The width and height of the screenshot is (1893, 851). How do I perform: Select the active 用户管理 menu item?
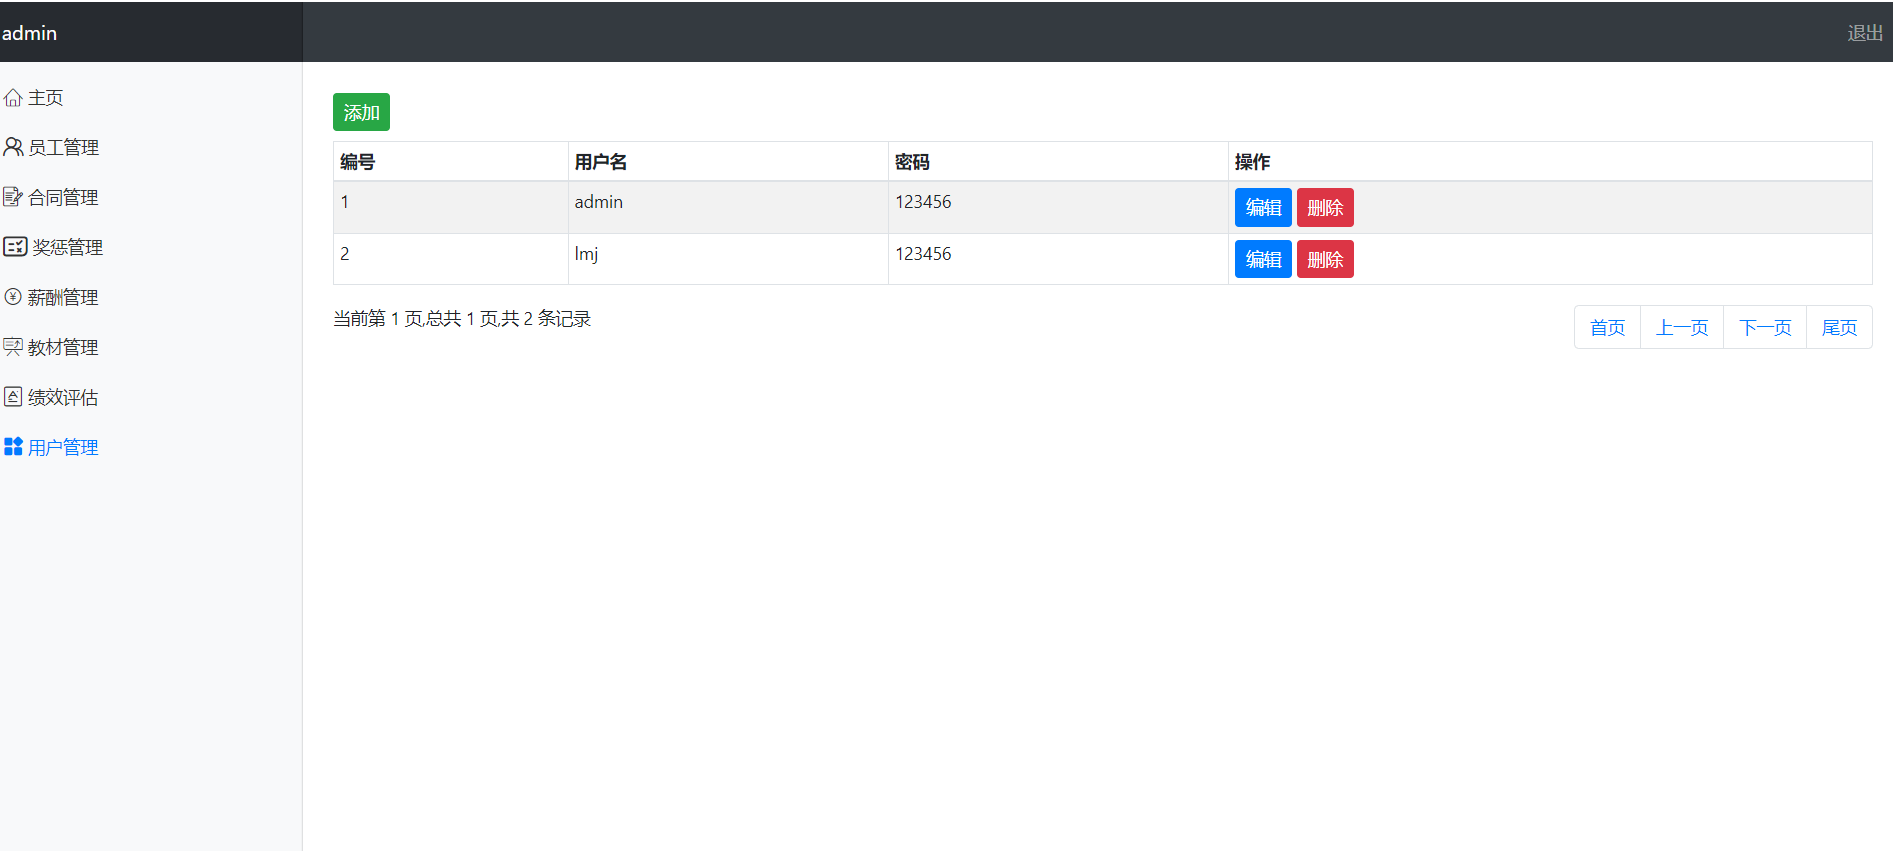click(63, 447)
